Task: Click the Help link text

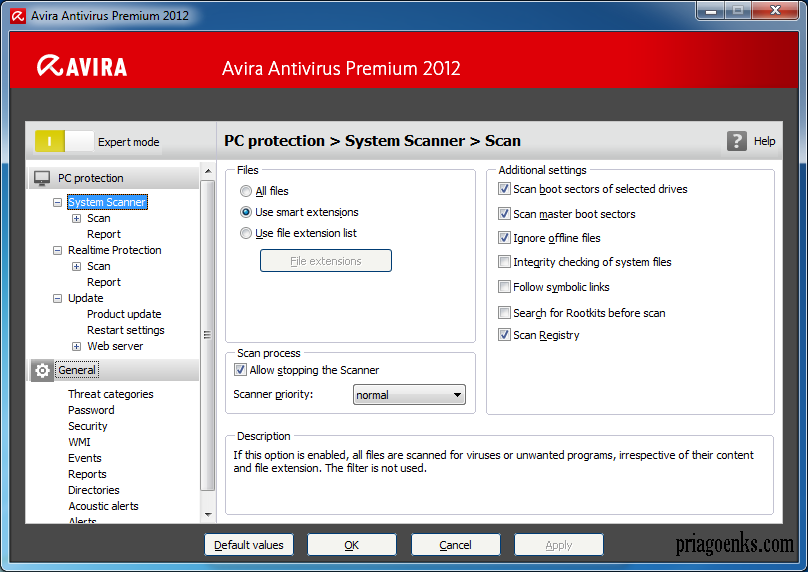Action: click(x=764, y=141)
